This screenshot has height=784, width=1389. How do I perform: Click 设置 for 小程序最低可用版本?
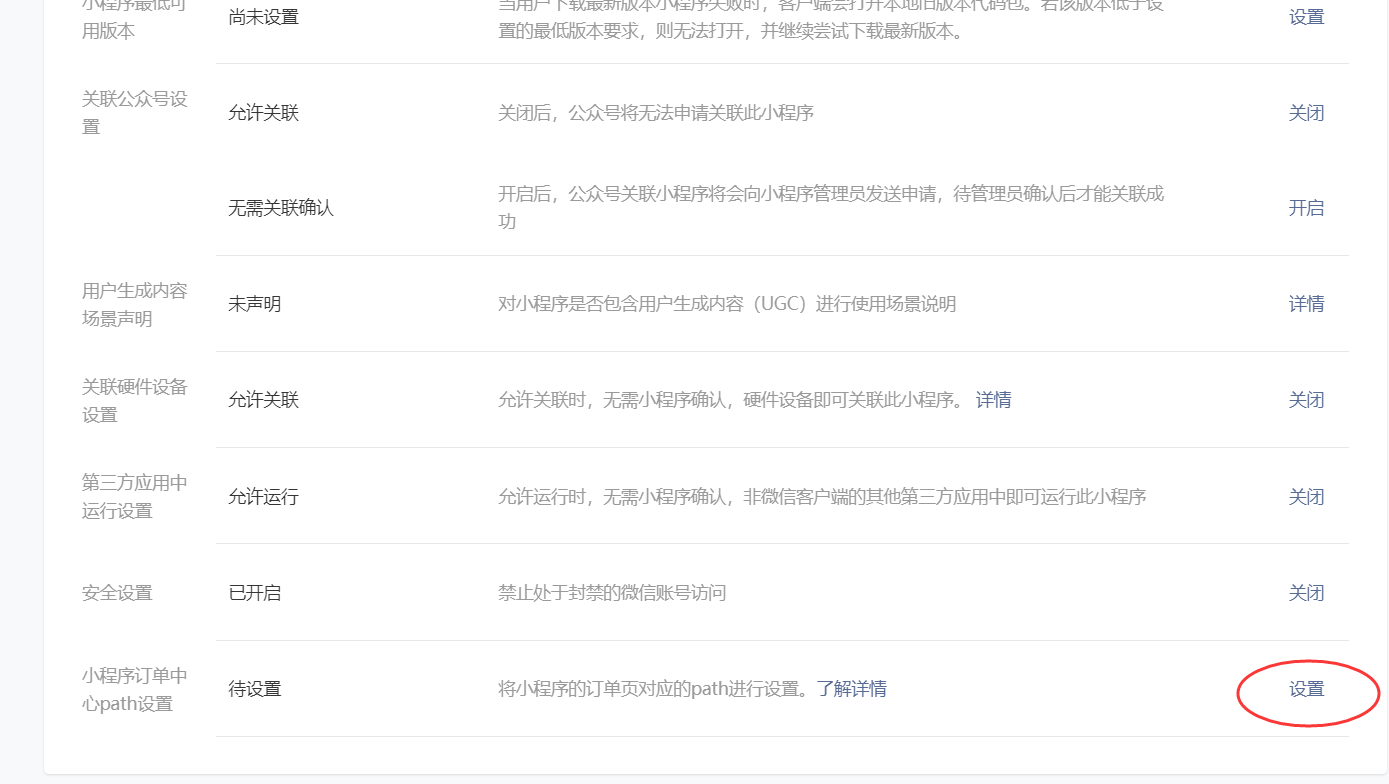[x=1306, y=17]
